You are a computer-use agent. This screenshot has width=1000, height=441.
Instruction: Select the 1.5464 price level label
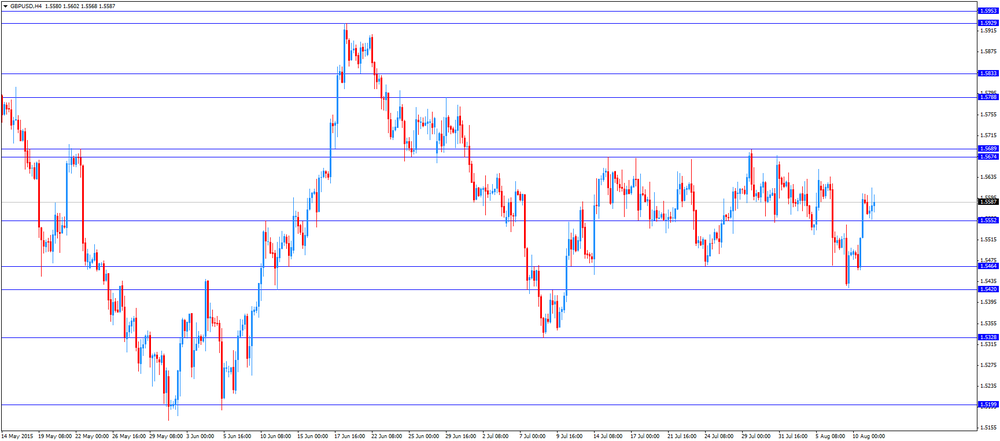(987, 266)
